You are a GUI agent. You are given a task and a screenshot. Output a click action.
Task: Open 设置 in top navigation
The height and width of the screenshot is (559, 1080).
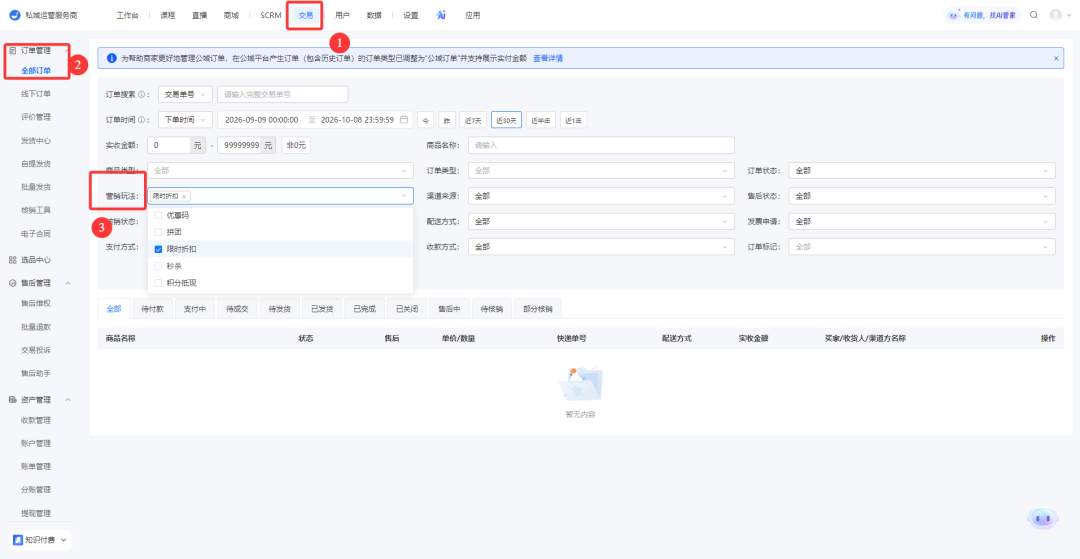pyautogui.click(x=411, y=15)
